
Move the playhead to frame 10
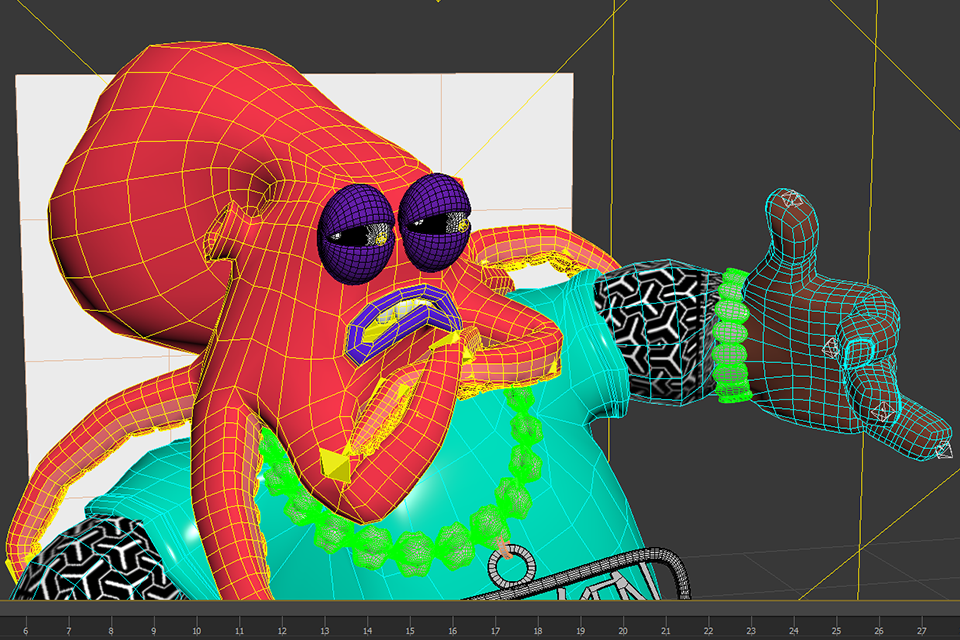click(x=196, y=630)
